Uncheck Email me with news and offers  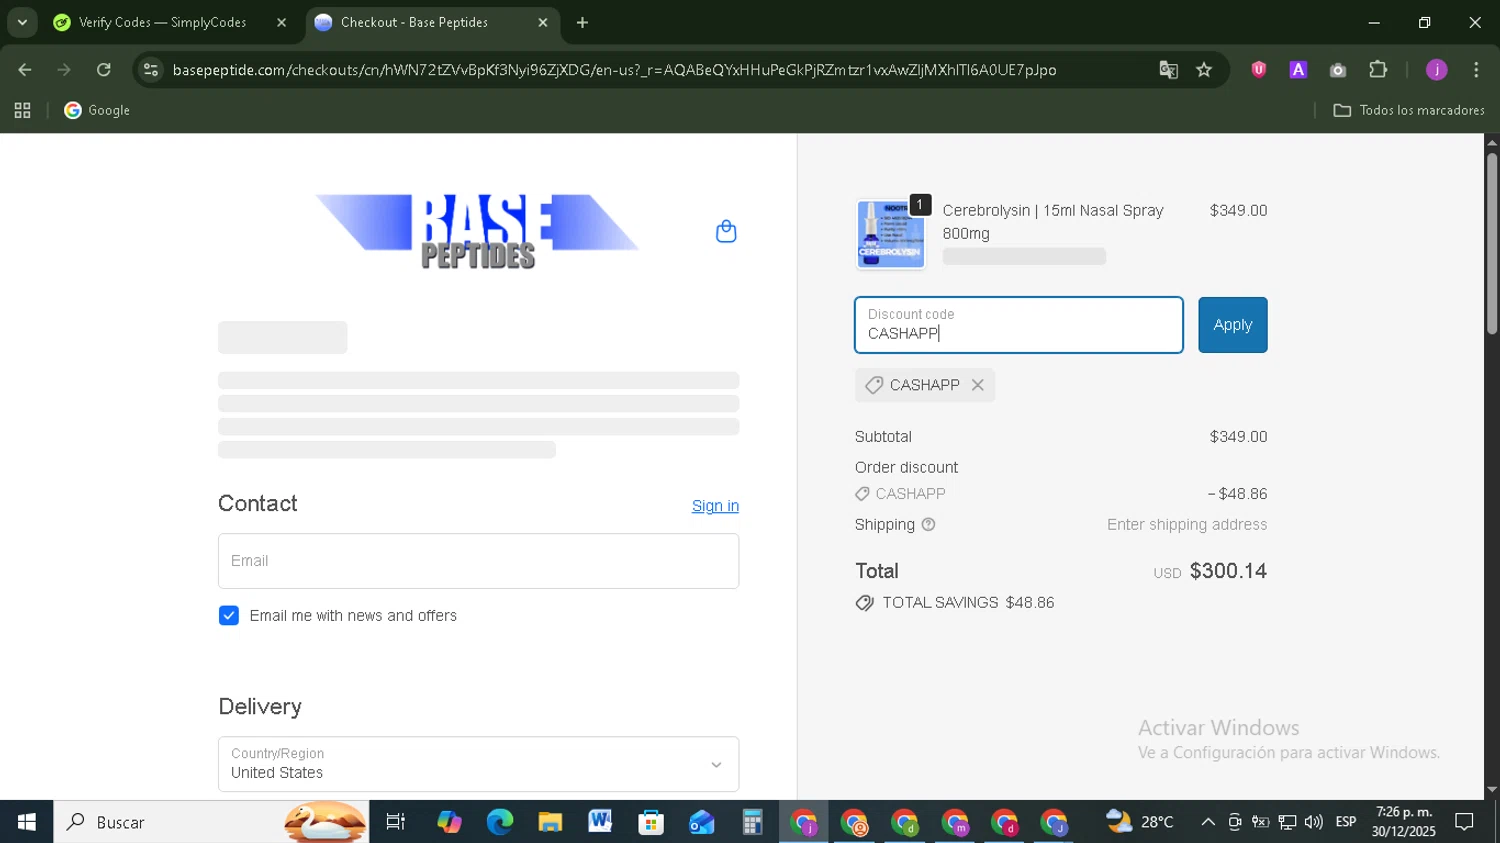click(229, 616)
